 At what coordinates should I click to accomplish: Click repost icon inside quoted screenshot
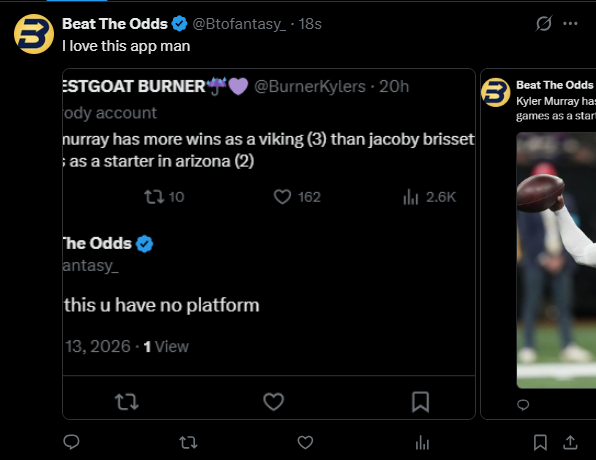[x=127, y=402]
